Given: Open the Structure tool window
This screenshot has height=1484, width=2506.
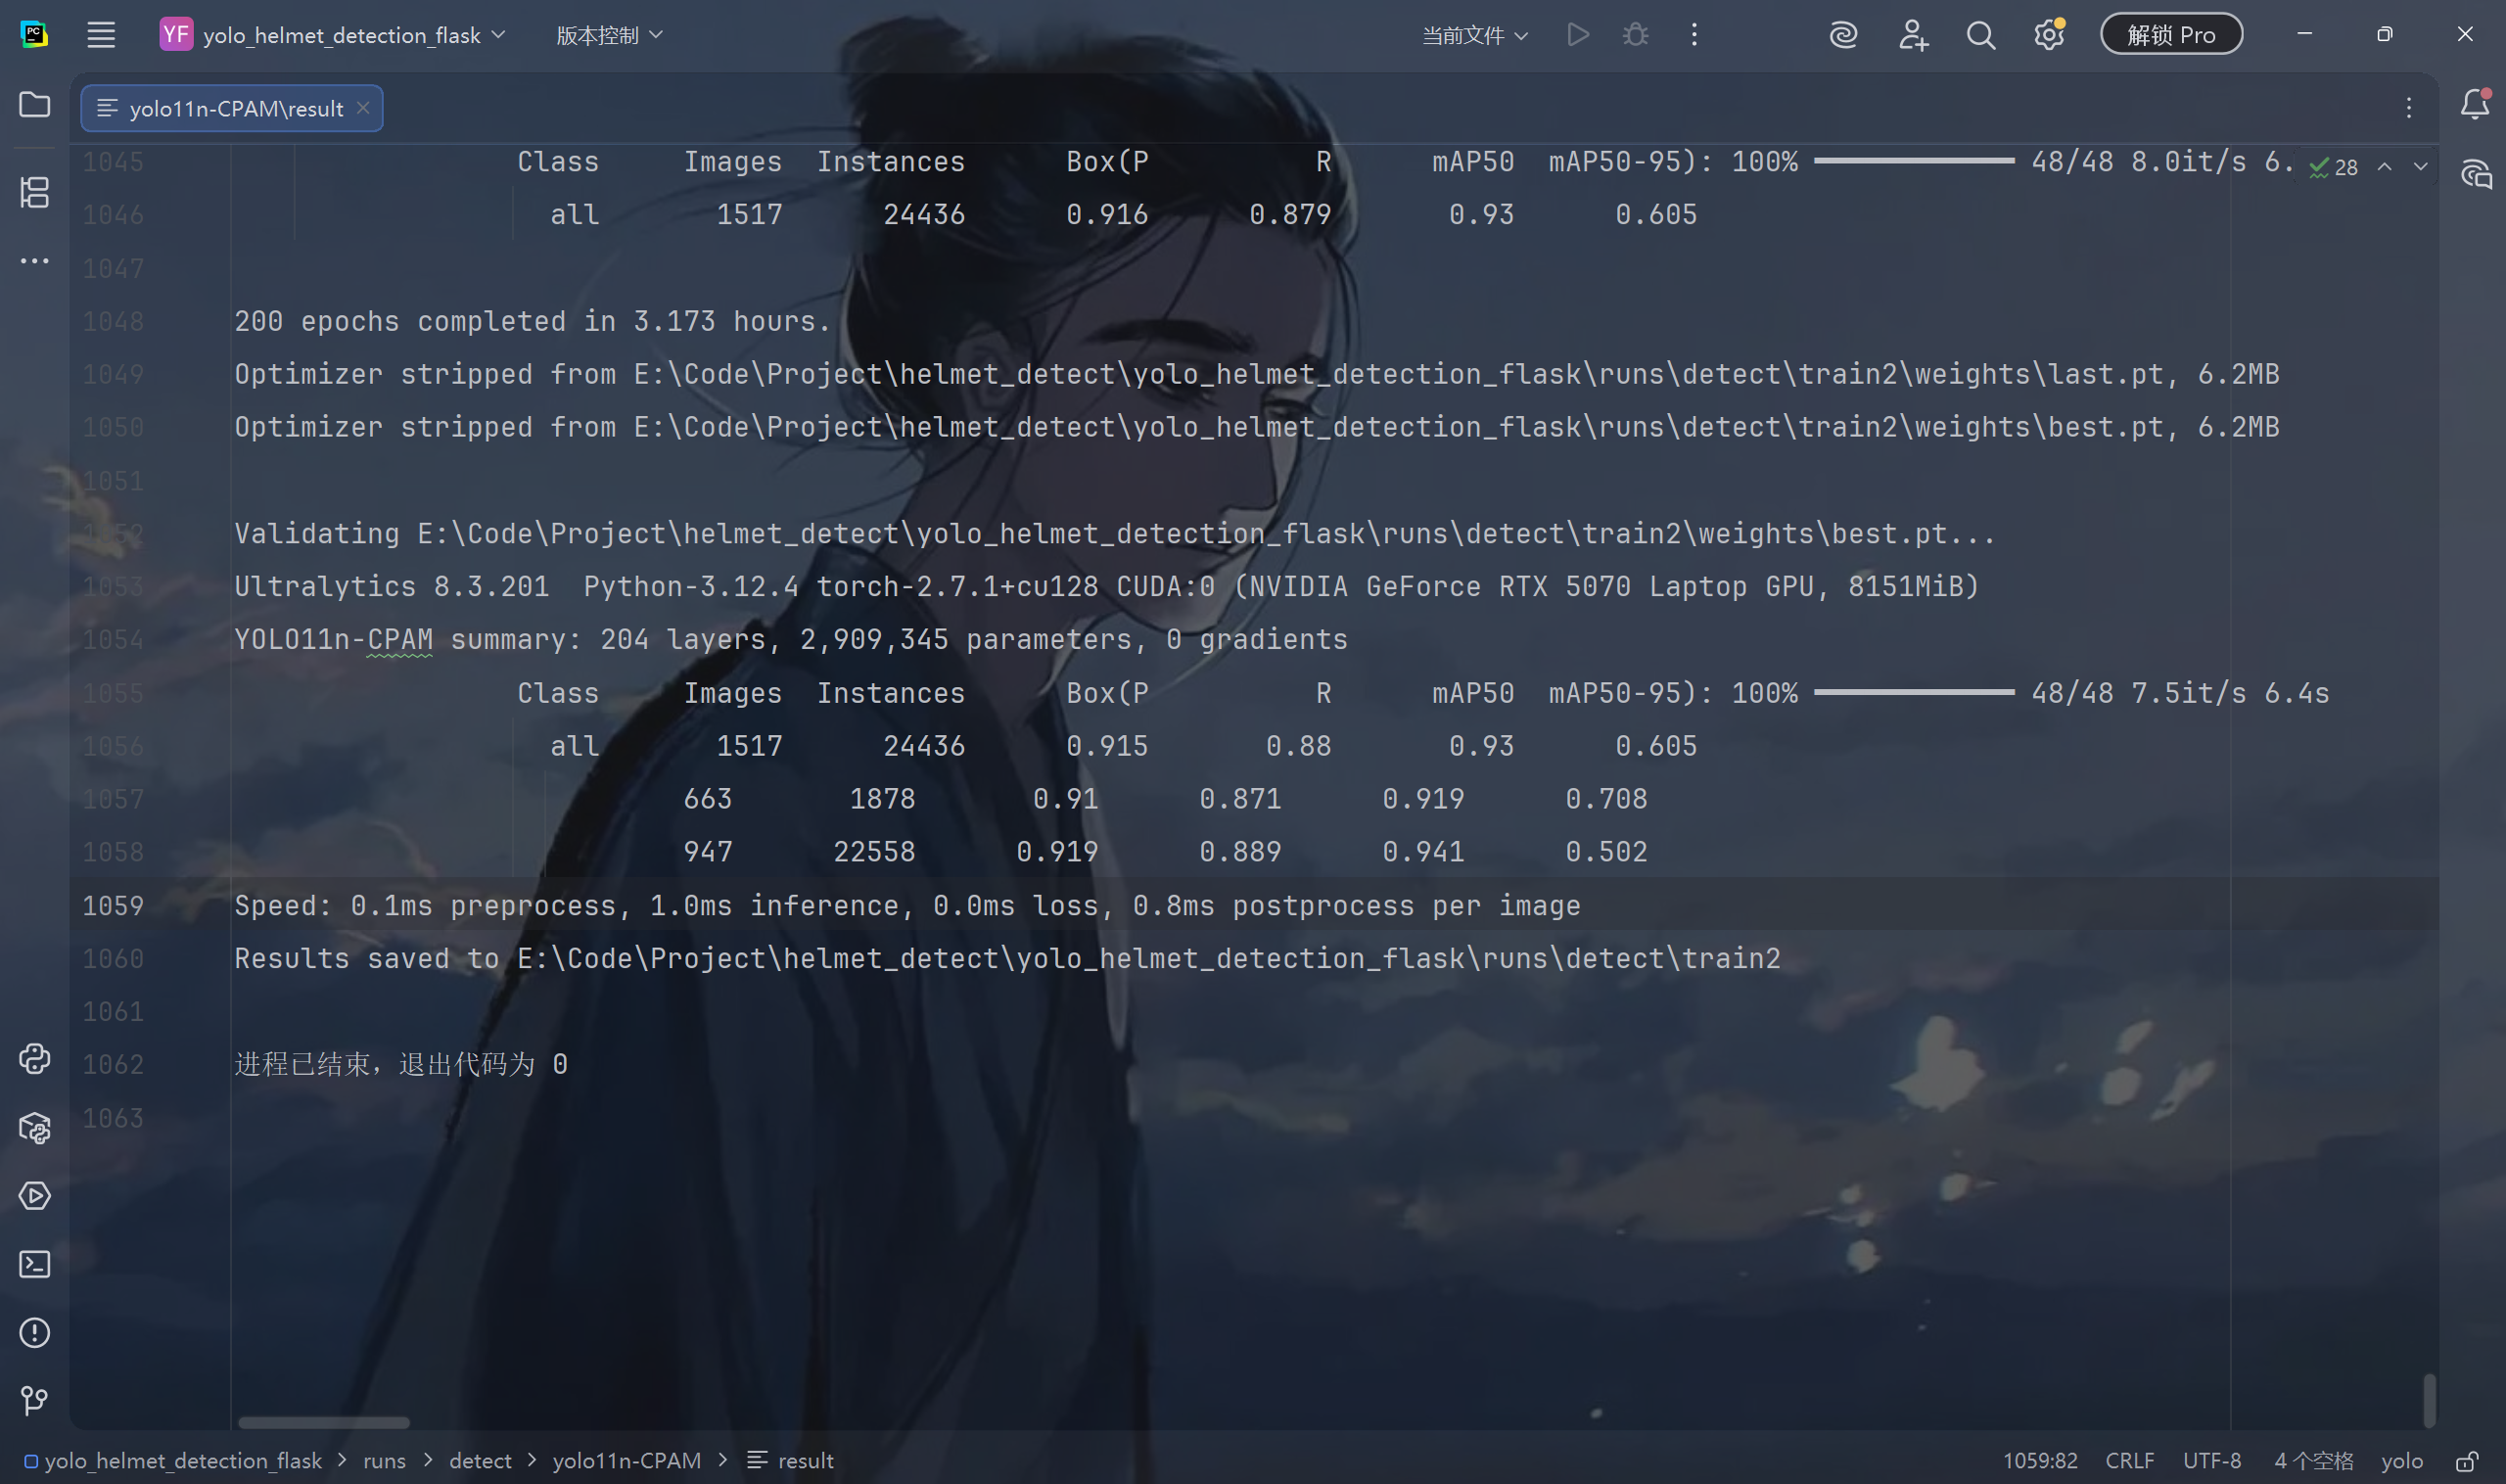Looking at the screenshot, I should pyautogui.click(x=35, y=192).
